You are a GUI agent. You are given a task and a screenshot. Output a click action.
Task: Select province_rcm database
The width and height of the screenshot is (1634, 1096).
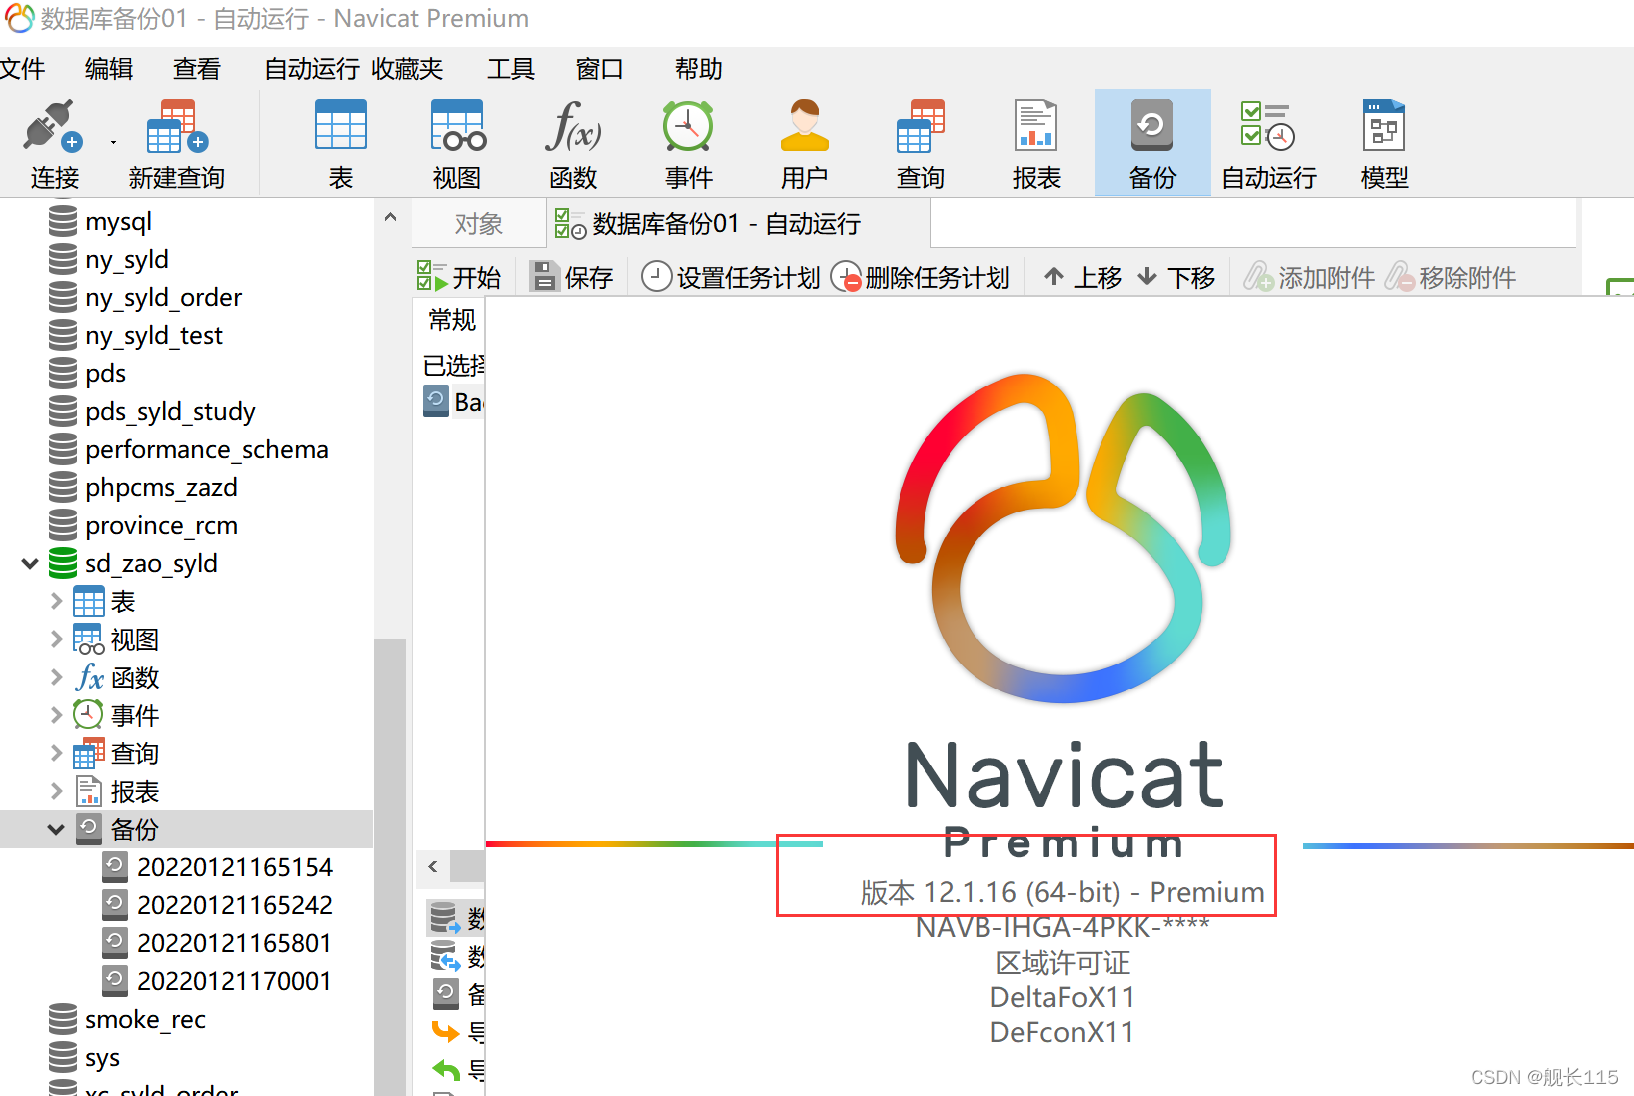tap(161, 525)
